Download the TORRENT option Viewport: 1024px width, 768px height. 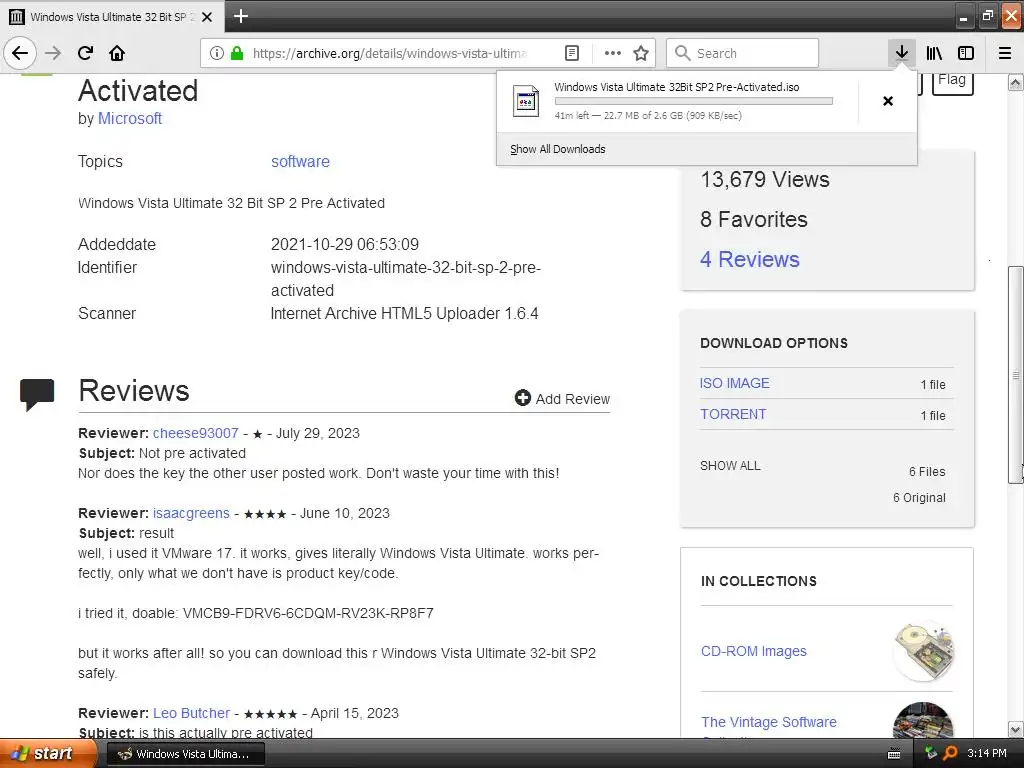click(x=733, y=414)
